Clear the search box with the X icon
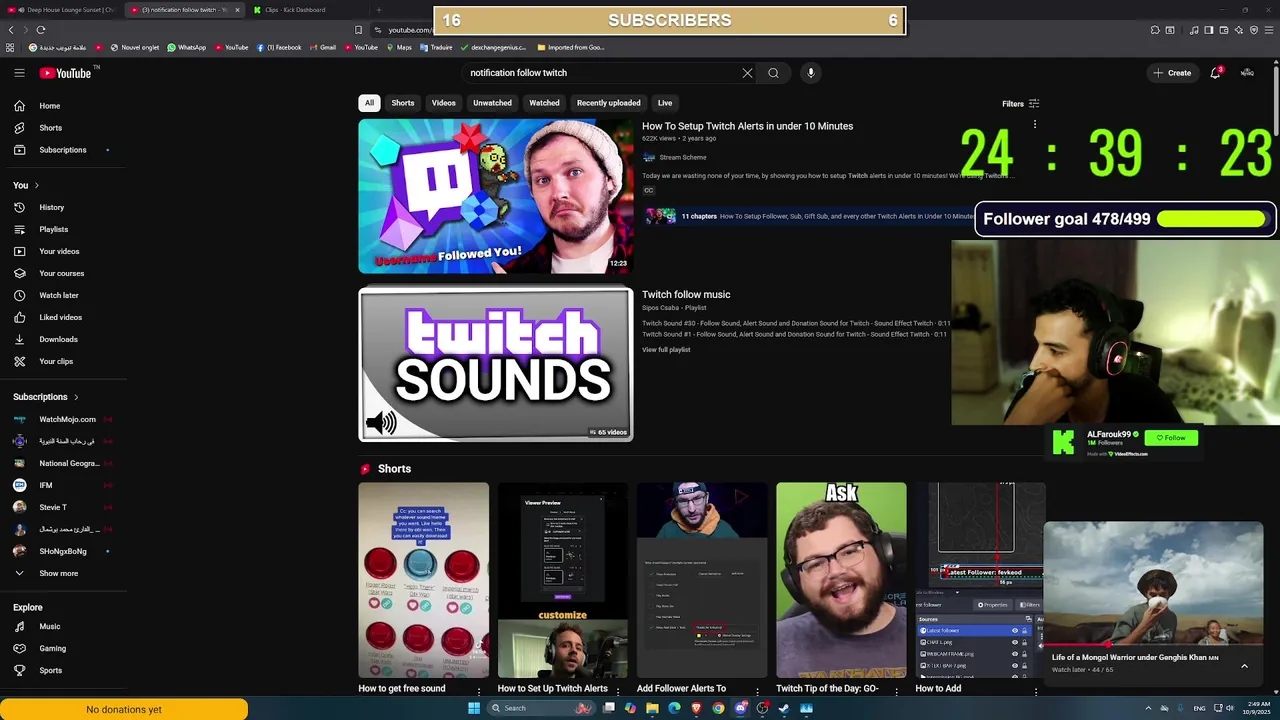This screenshot has width=1280, height=720. tap(747, 73)
